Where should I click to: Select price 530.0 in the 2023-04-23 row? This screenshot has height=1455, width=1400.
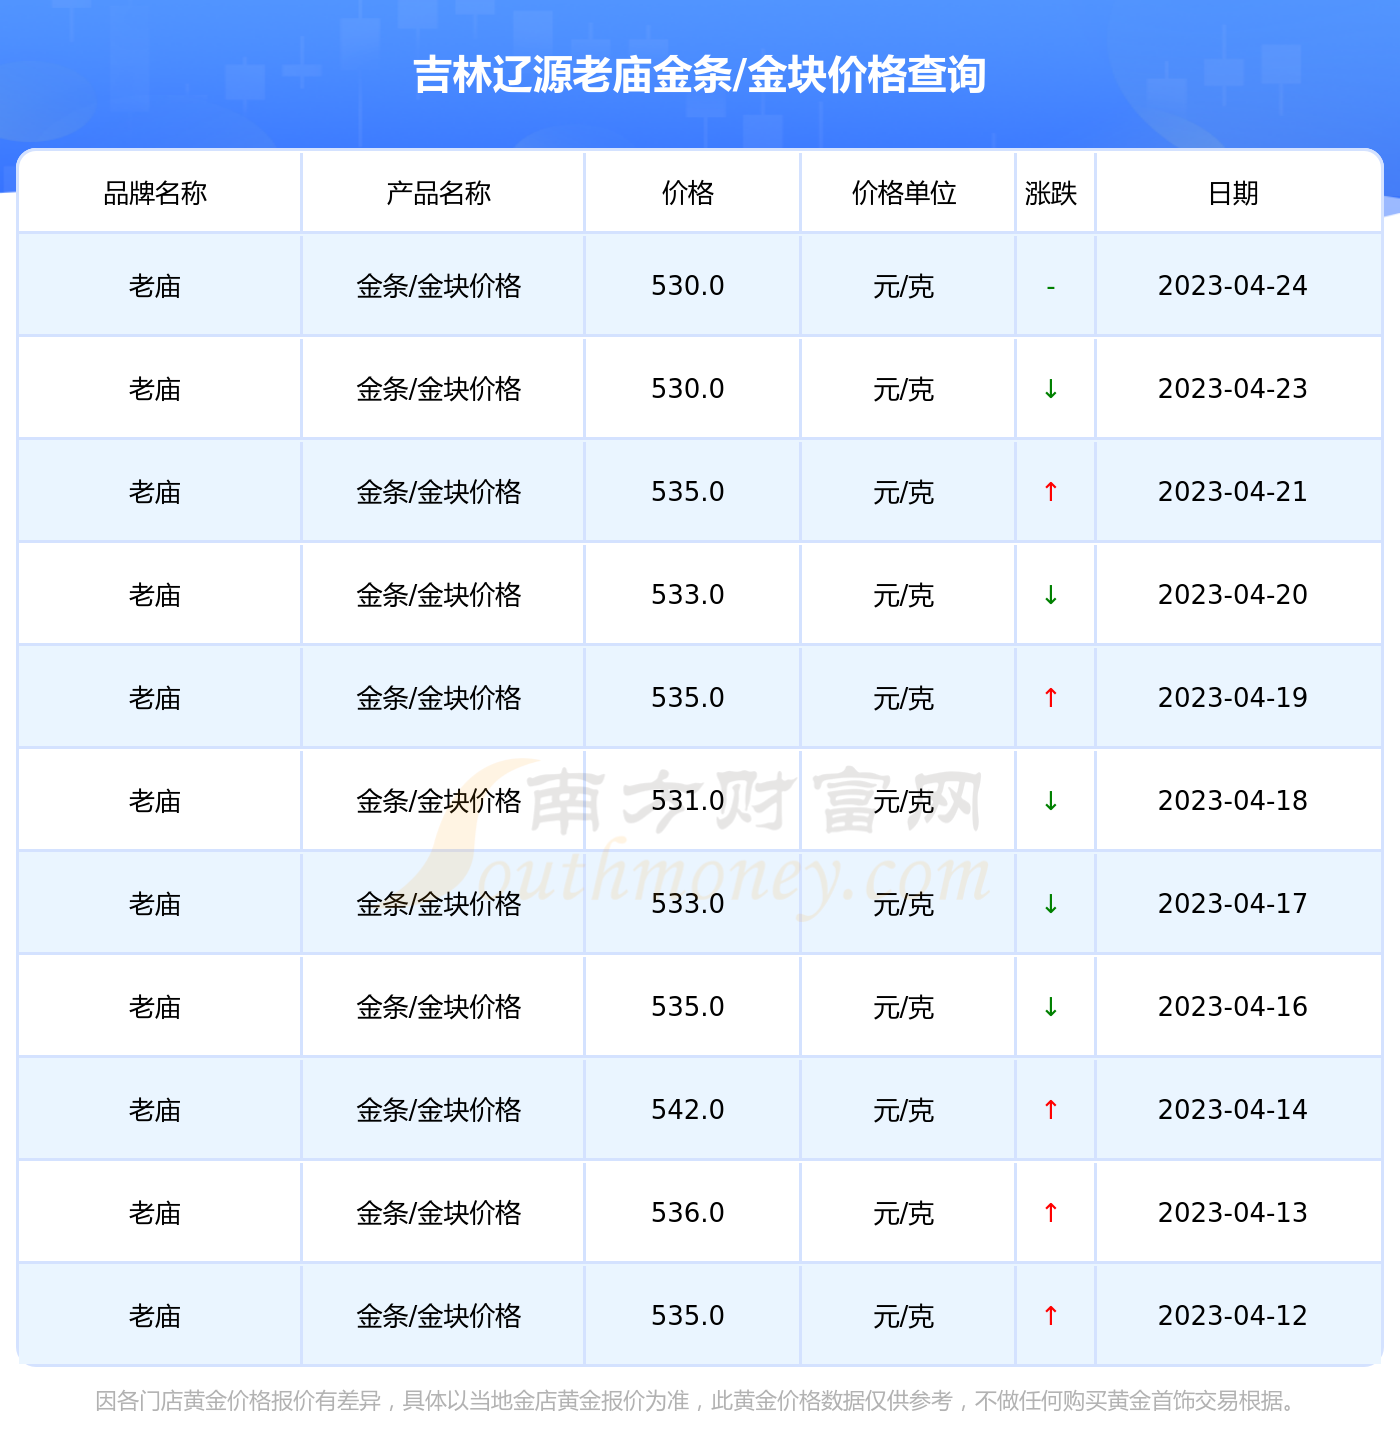688,389
